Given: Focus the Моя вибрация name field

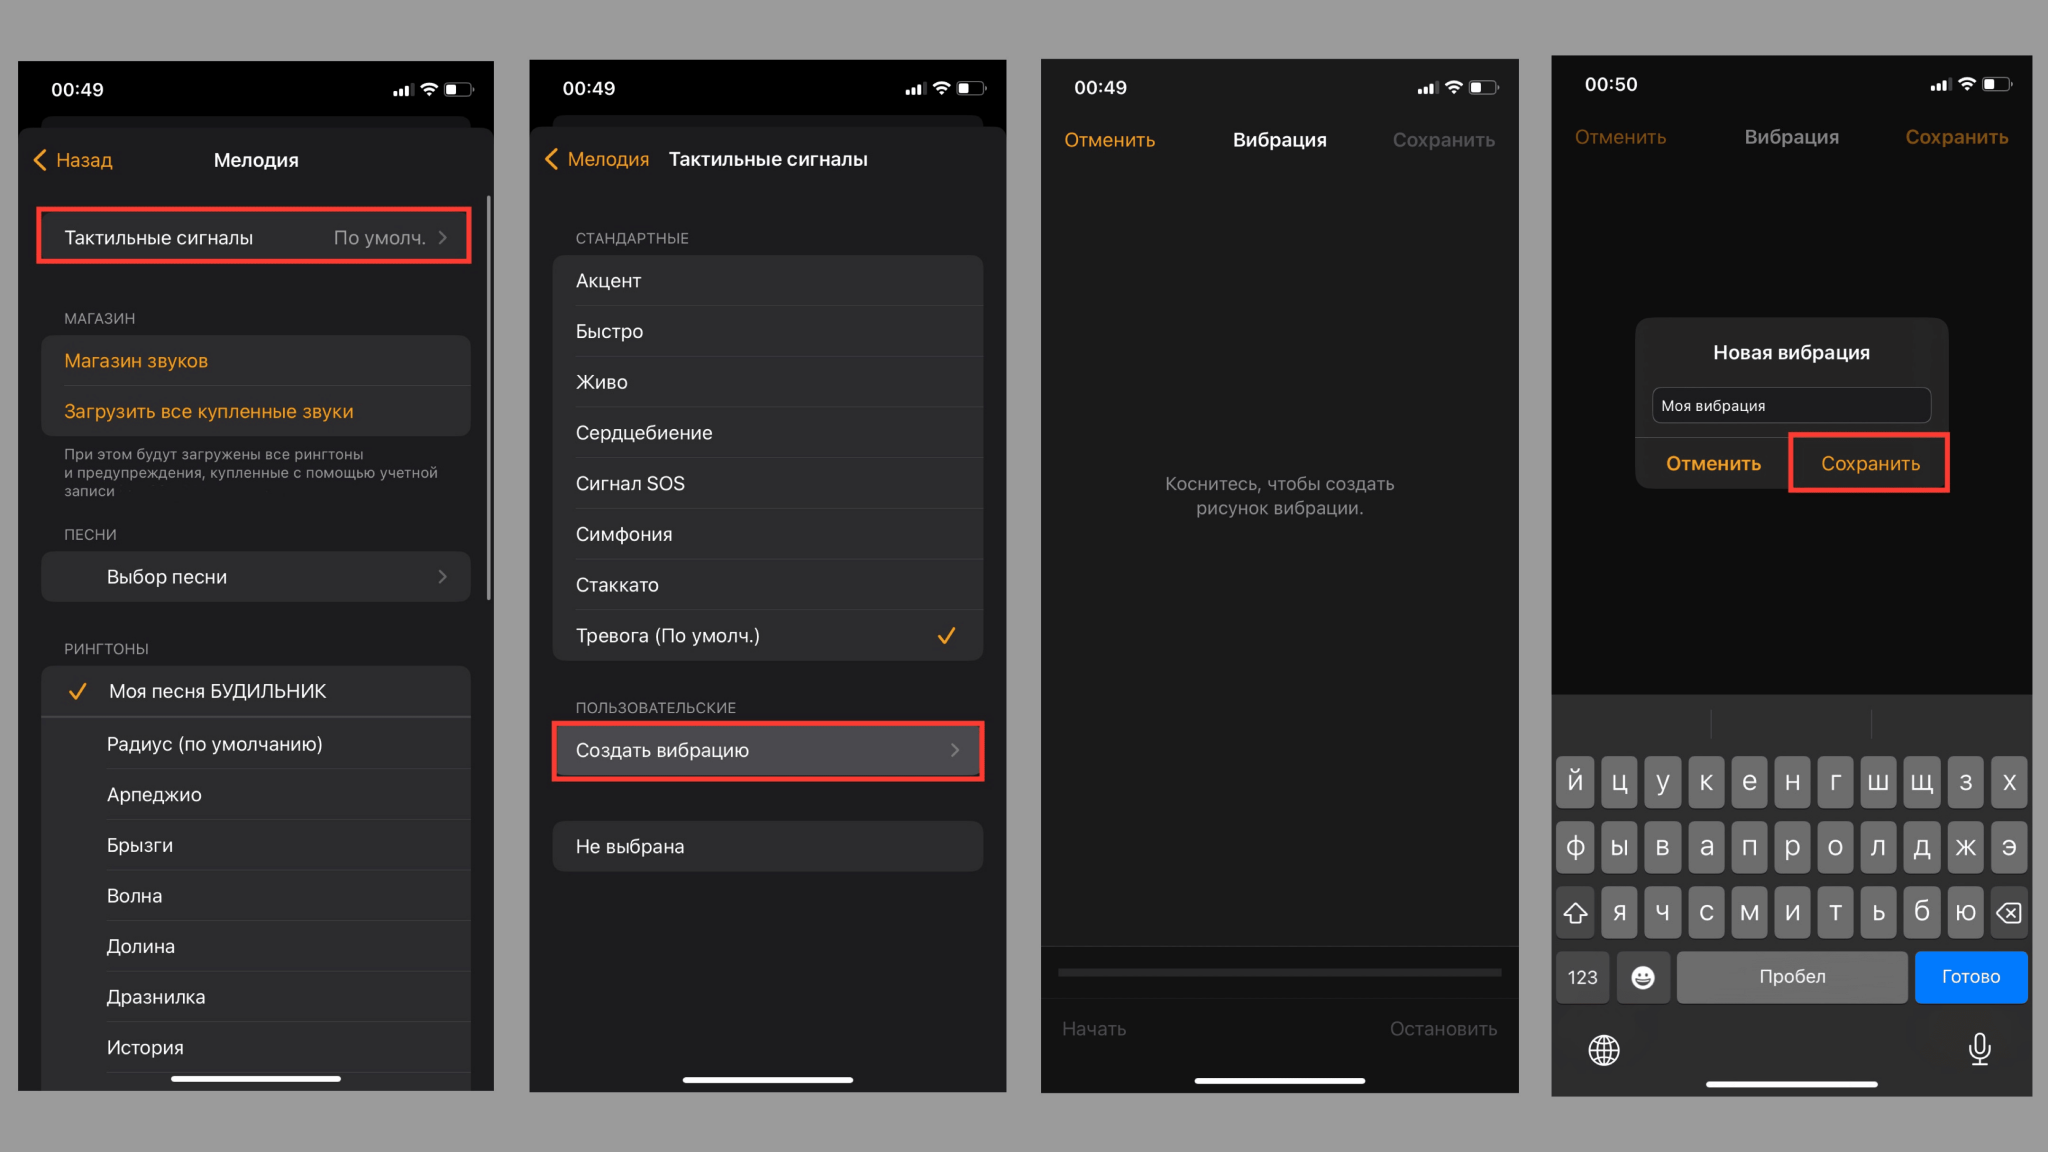Looking at the screenshot, I should click(x=1790, y=406).
